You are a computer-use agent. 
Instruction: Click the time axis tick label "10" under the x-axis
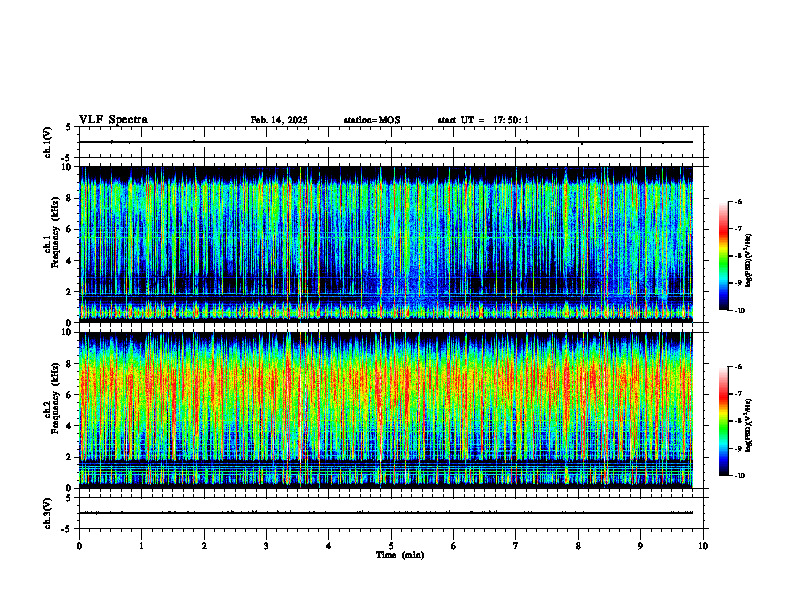[703, 546]
